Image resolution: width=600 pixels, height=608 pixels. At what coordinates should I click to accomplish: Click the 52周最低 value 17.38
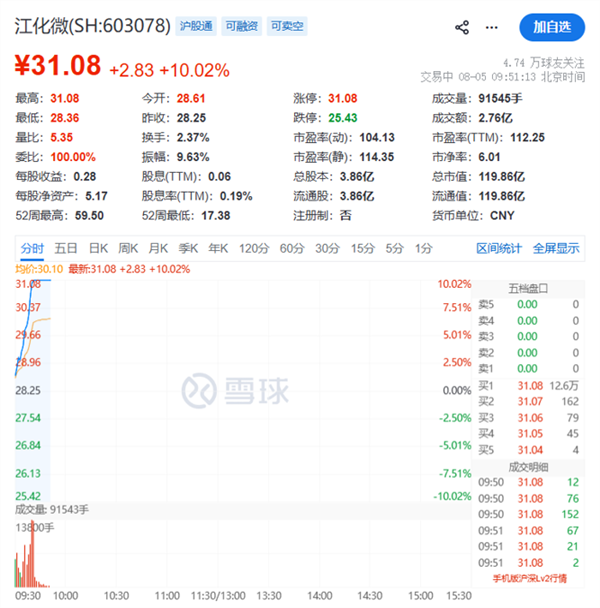(216, 216)
